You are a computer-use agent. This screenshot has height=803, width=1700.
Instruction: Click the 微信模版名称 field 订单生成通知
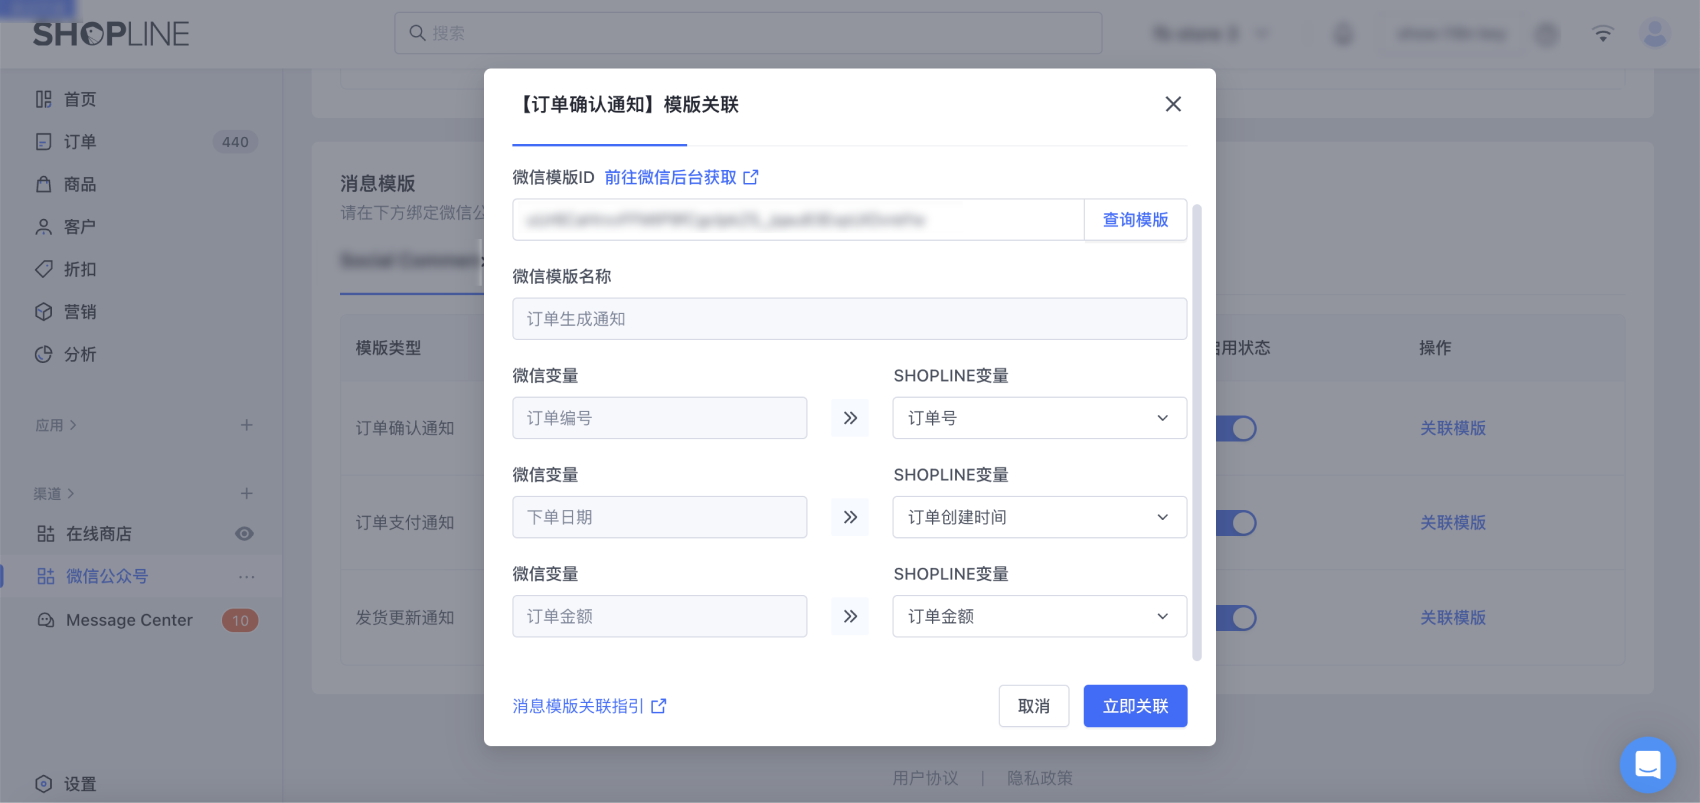click(849, 319)
